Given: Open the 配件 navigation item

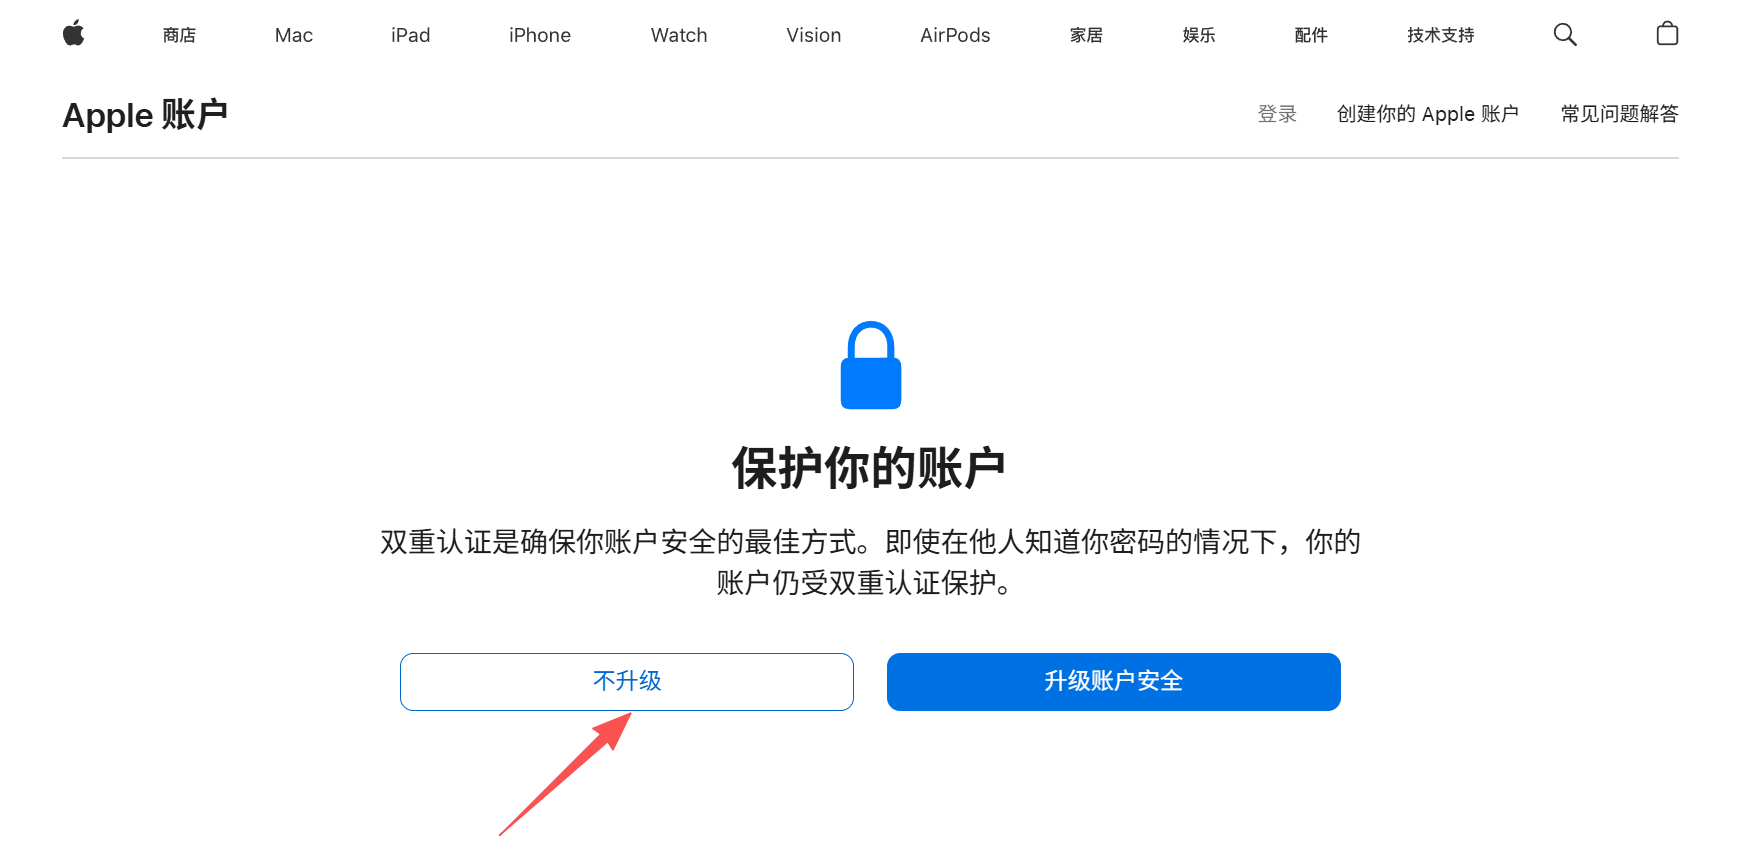Looking at the screenshot, I should point(1311,35).
